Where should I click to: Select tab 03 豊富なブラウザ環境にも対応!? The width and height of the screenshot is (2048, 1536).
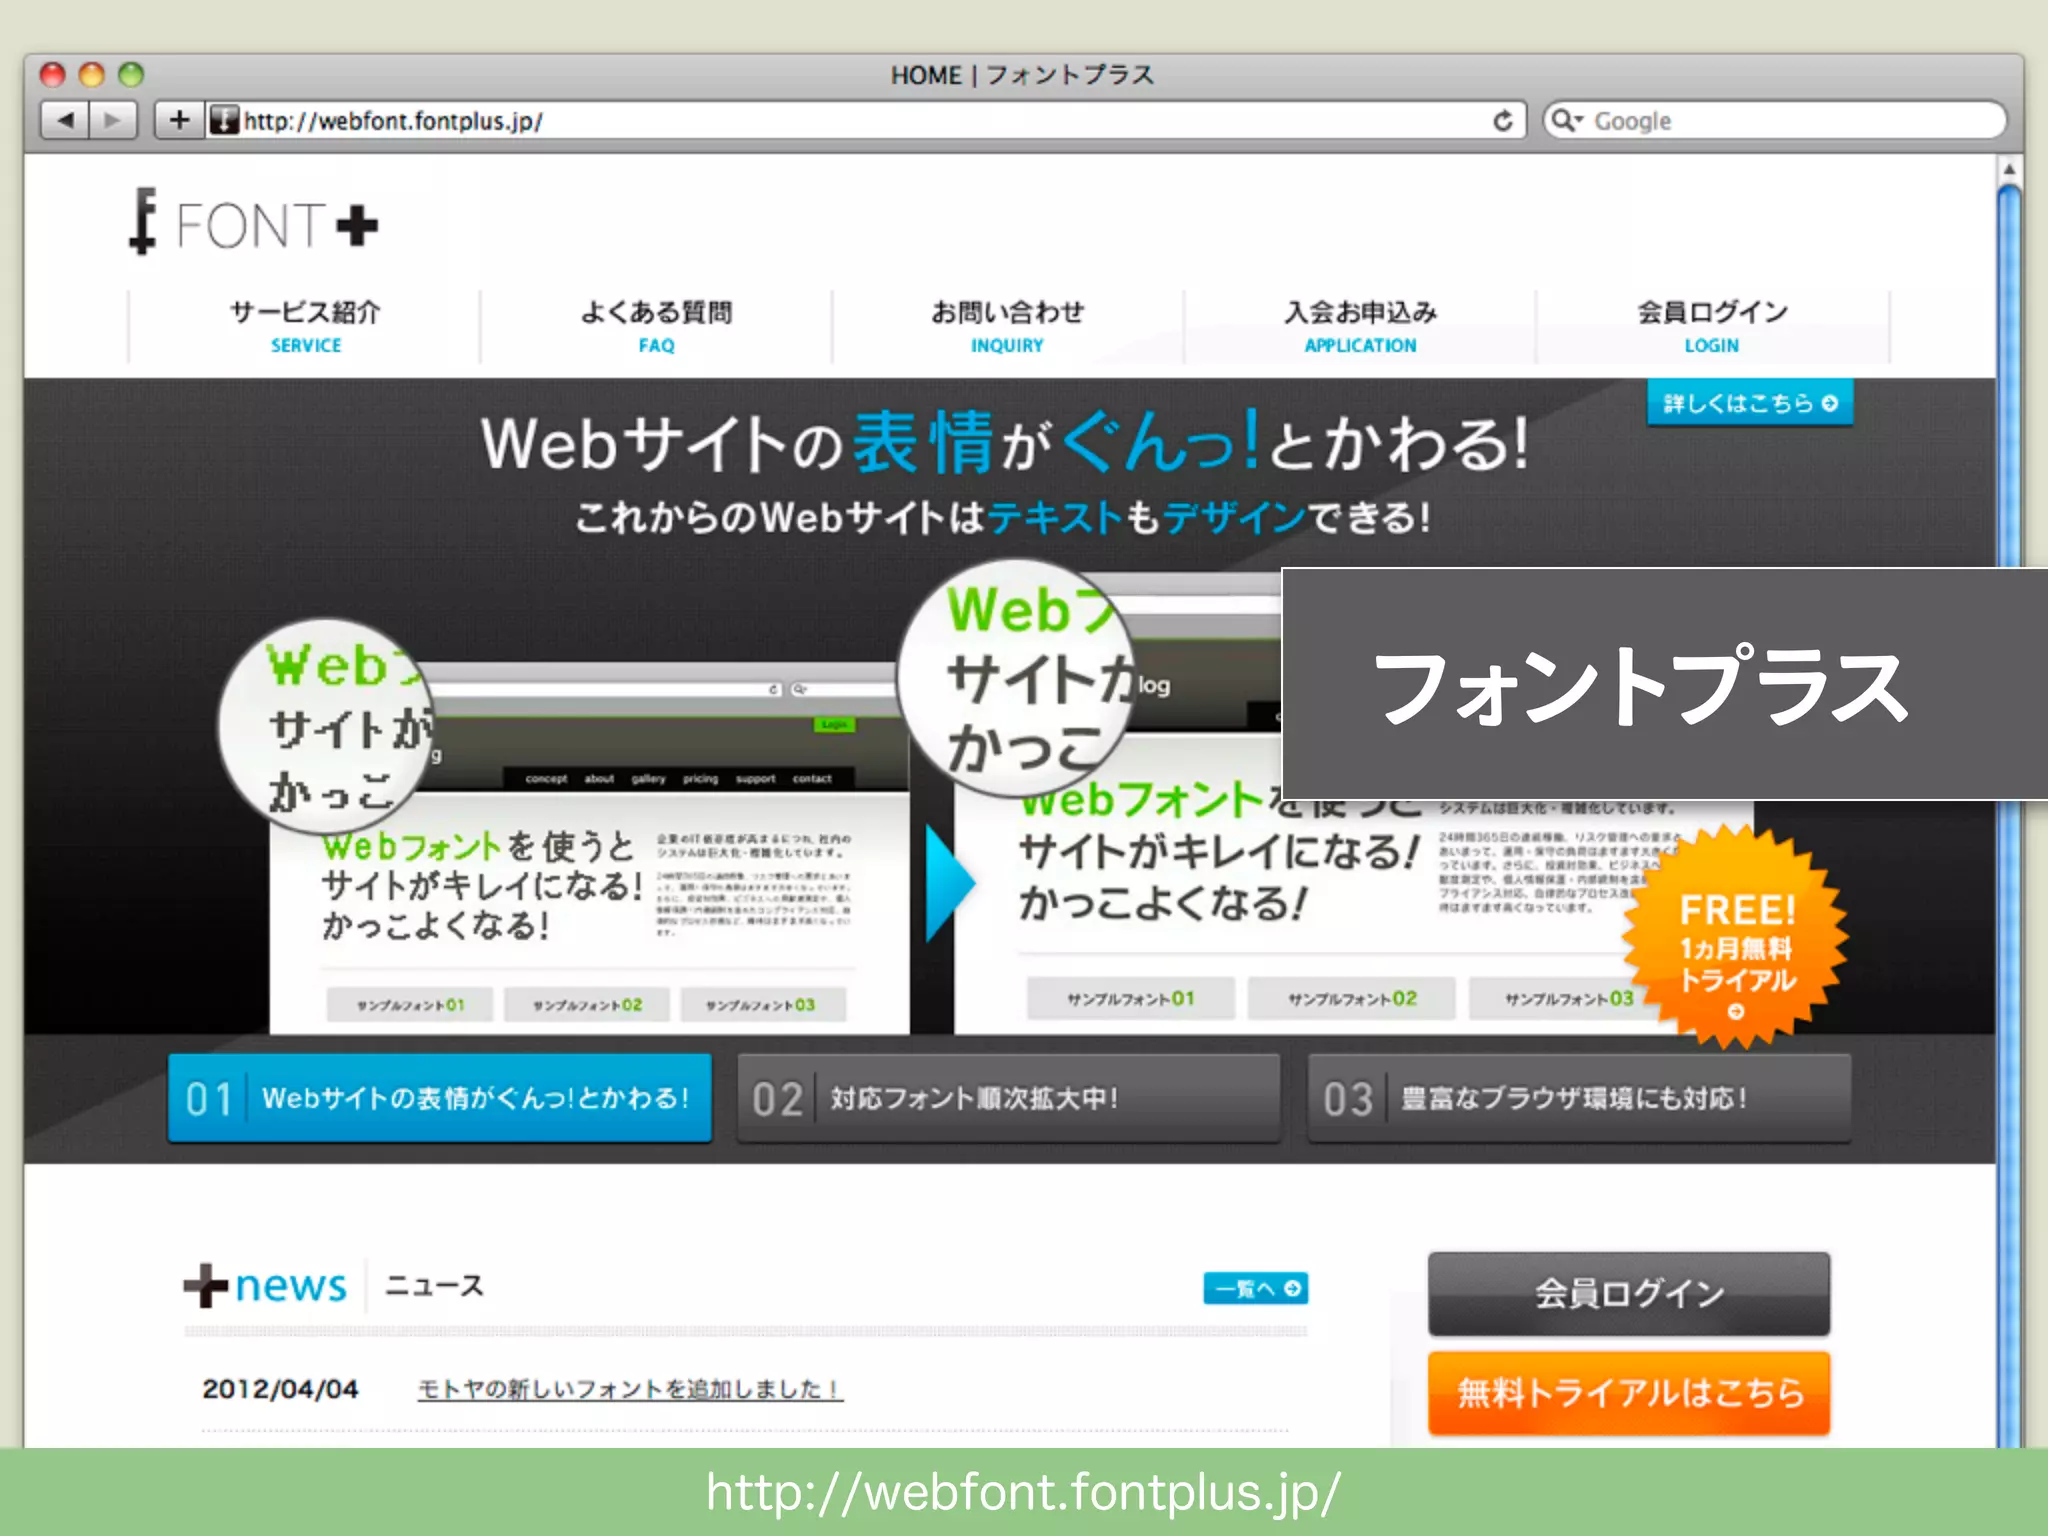coord(1579,1098)
